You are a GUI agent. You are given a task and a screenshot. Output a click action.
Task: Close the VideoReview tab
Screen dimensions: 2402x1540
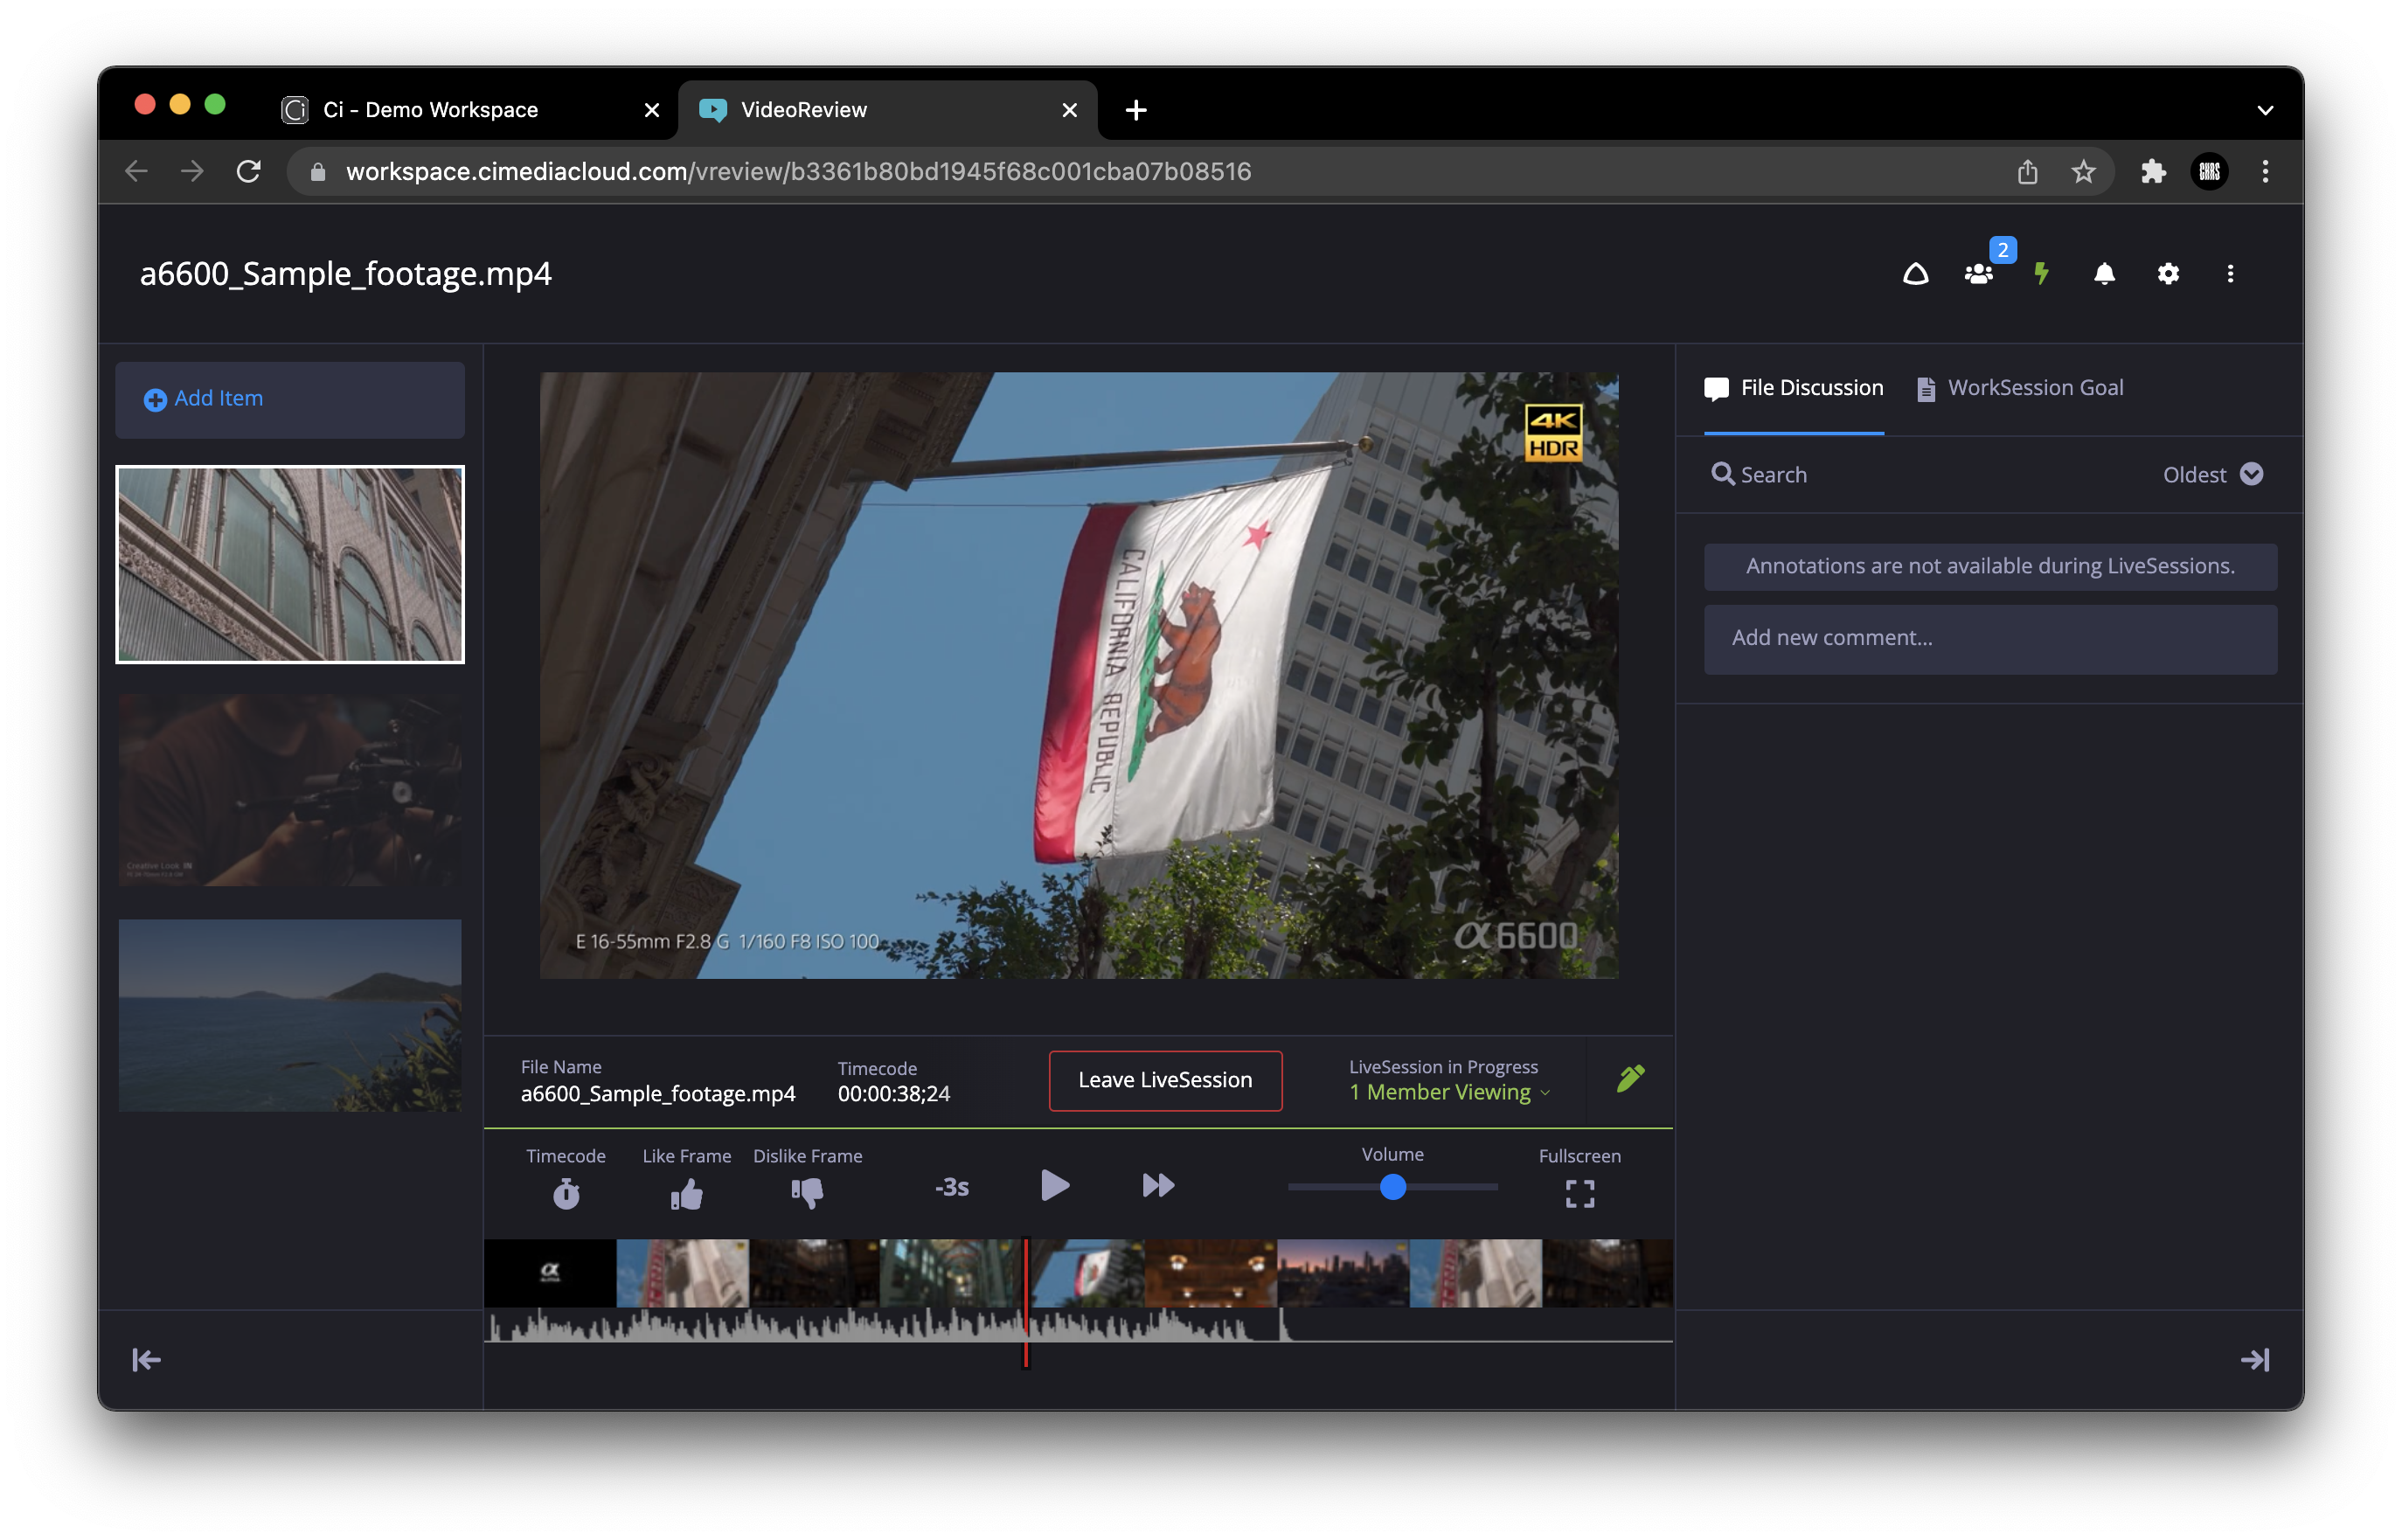coord(1069,110)
